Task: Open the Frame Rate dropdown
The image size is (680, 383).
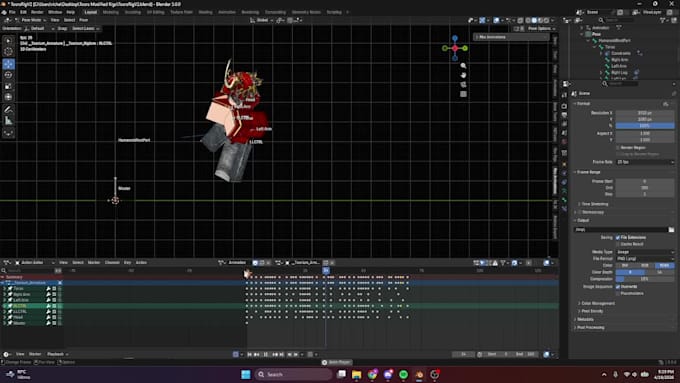Action: click(x=645, y=162)
